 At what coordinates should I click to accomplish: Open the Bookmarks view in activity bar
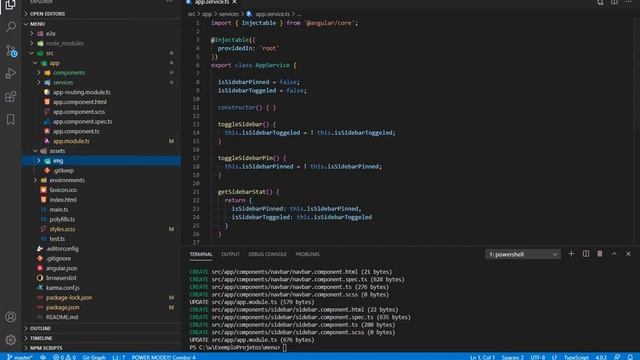[x=11, y=120]
